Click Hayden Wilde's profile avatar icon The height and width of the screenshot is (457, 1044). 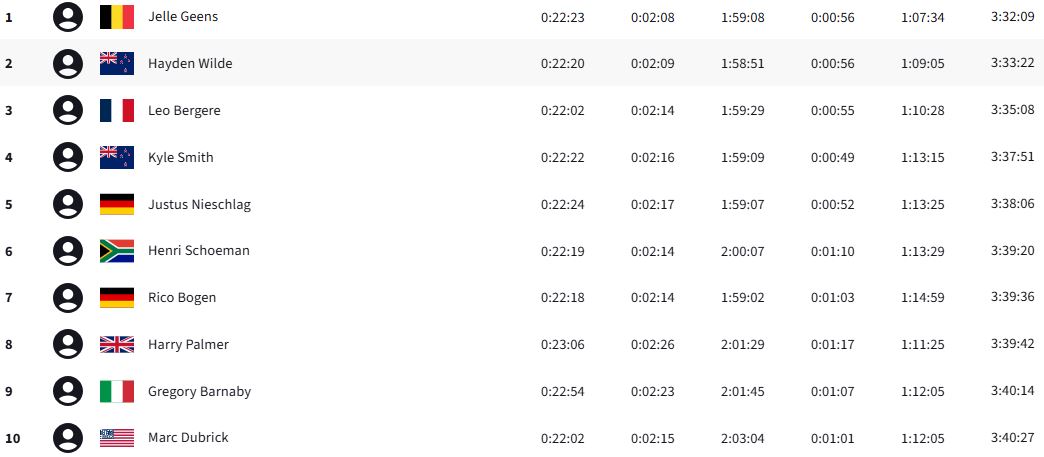coord(67,63)
